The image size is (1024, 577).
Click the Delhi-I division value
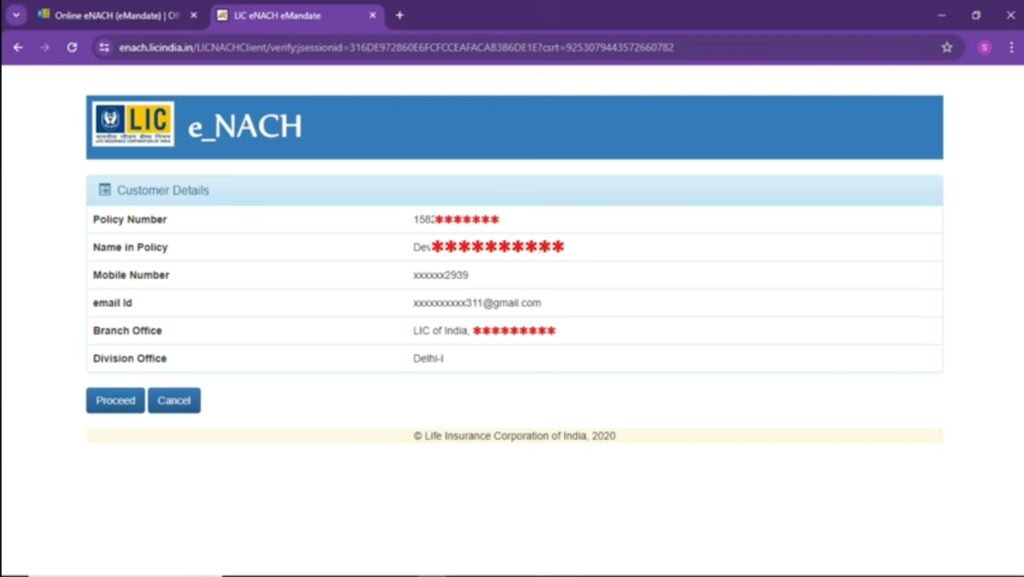pos(428,358)
